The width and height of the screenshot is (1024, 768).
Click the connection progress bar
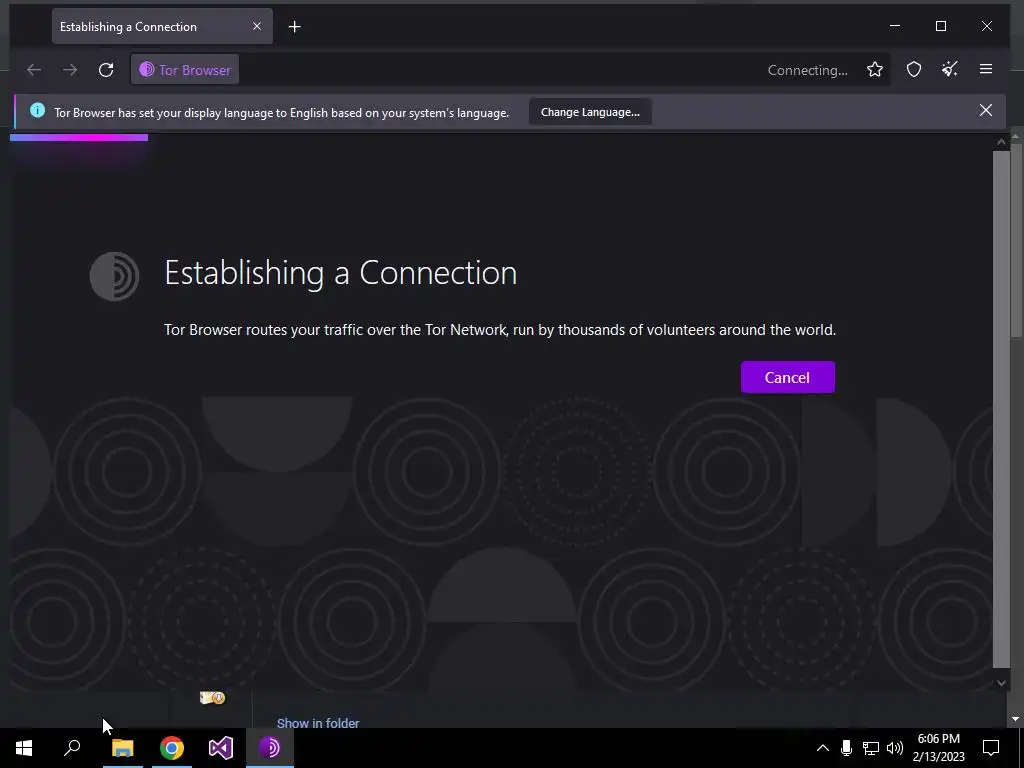(79, 137)
